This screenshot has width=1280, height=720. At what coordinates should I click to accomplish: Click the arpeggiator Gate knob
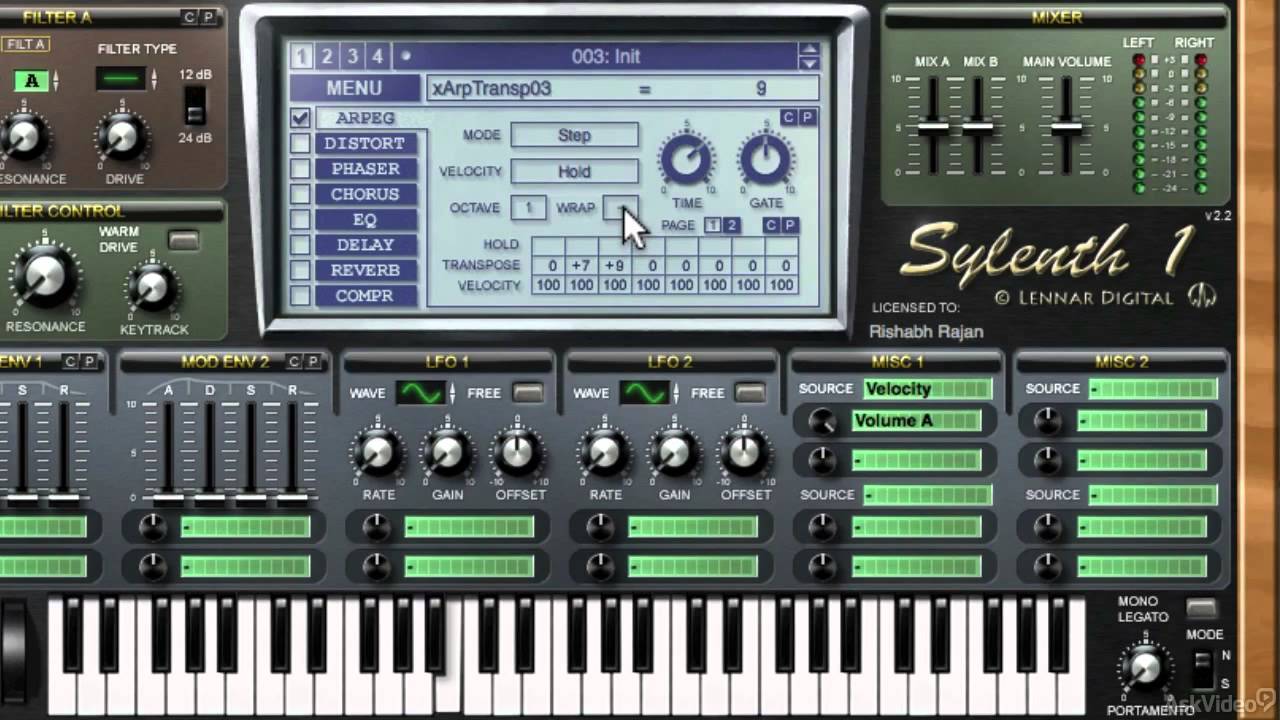pos(766,160)
